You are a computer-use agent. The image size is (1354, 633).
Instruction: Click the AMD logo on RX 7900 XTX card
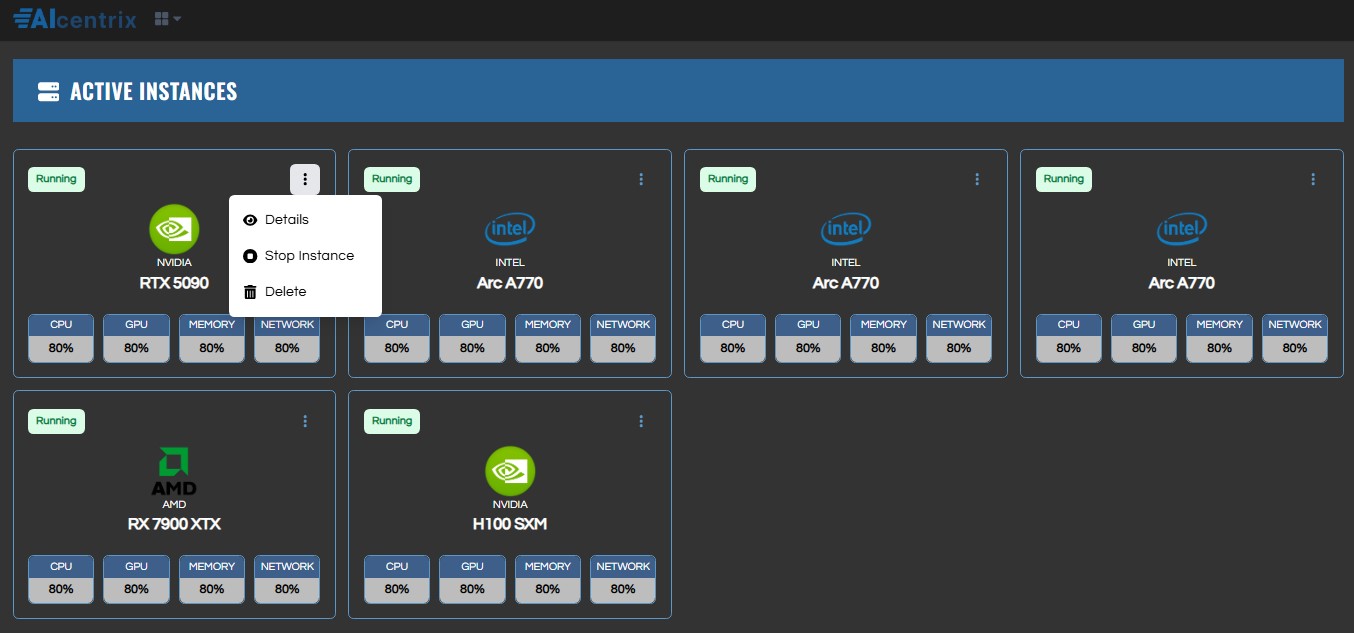(174, 471)
